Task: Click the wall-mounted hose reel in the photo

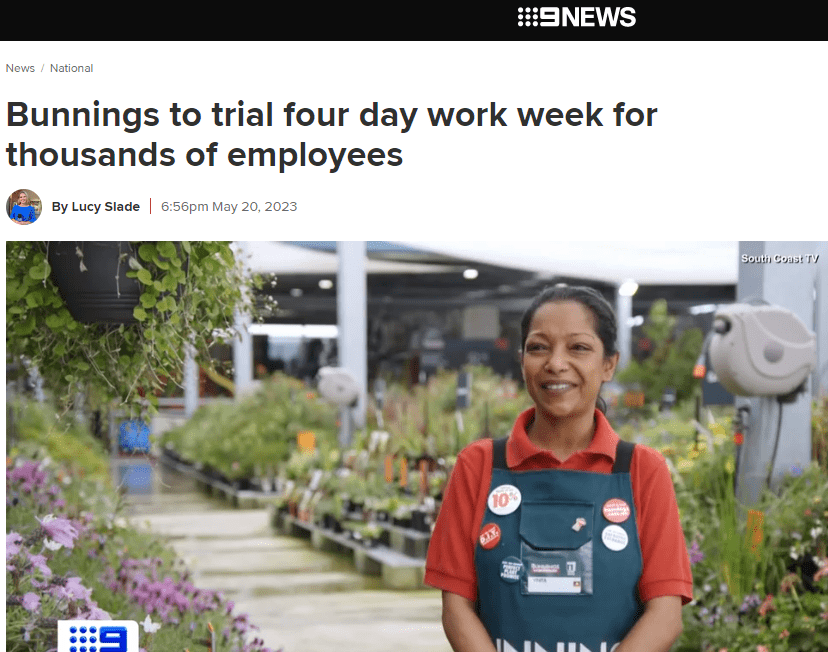Action: (x=761, y=351)
